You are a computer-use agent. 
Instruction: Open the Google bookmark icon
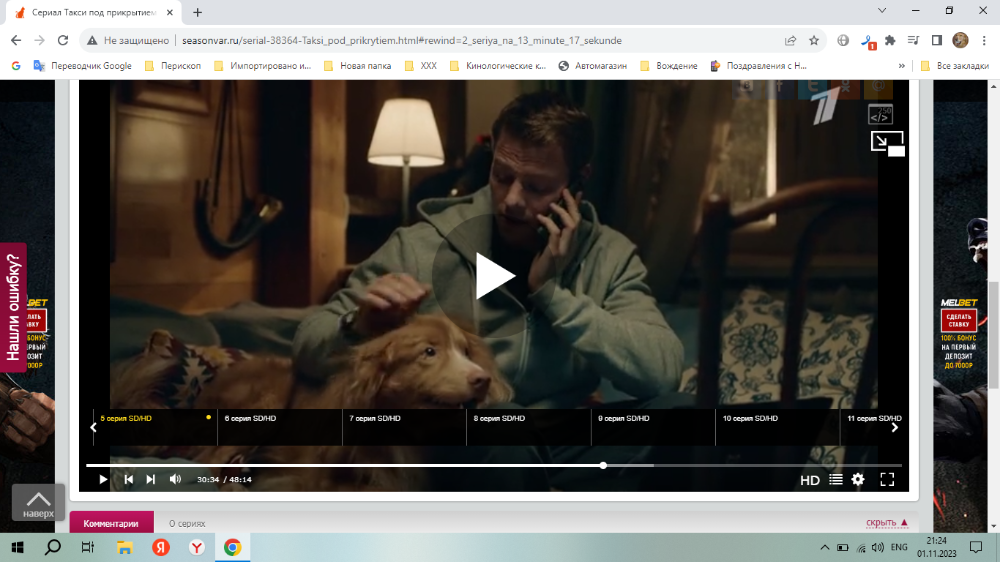click(x=16, y=66)
